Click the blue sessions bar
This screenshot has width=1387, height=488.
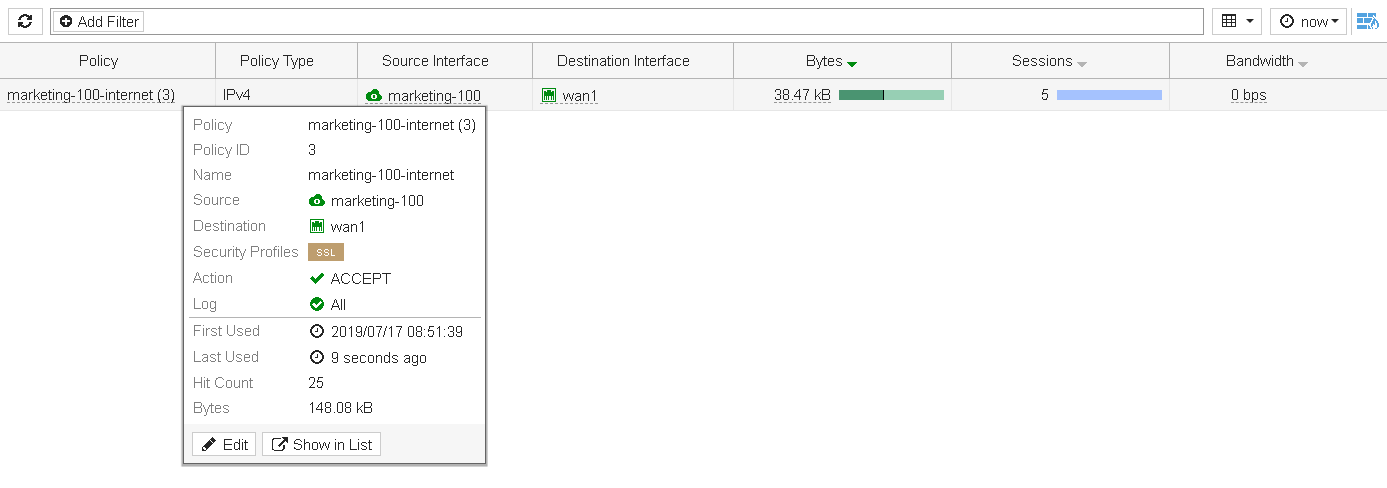point(1109,95)
